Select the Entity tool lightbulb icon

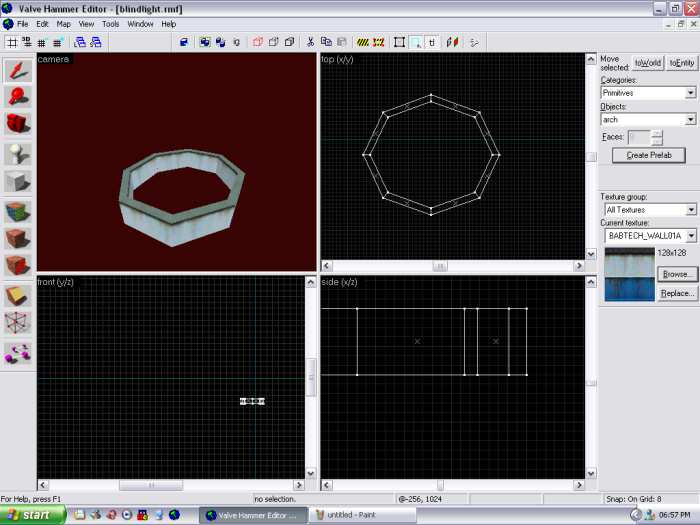click(17, 153)
